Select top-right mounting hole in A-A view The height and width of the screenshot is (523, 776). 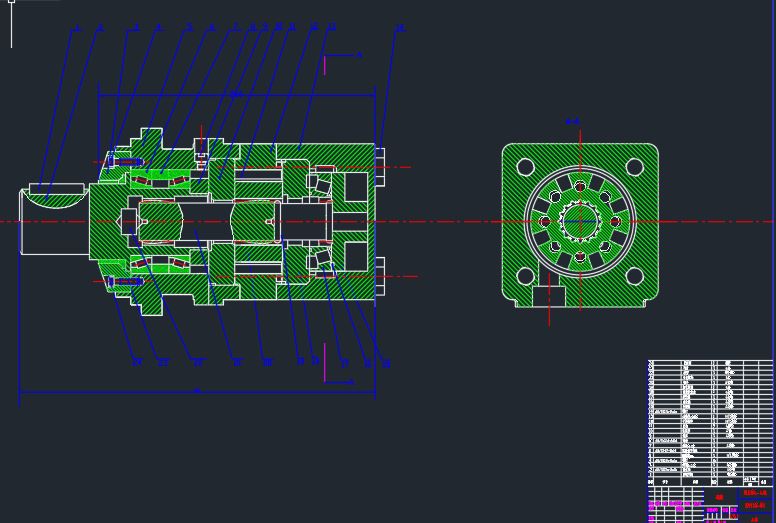pos(634,167)
